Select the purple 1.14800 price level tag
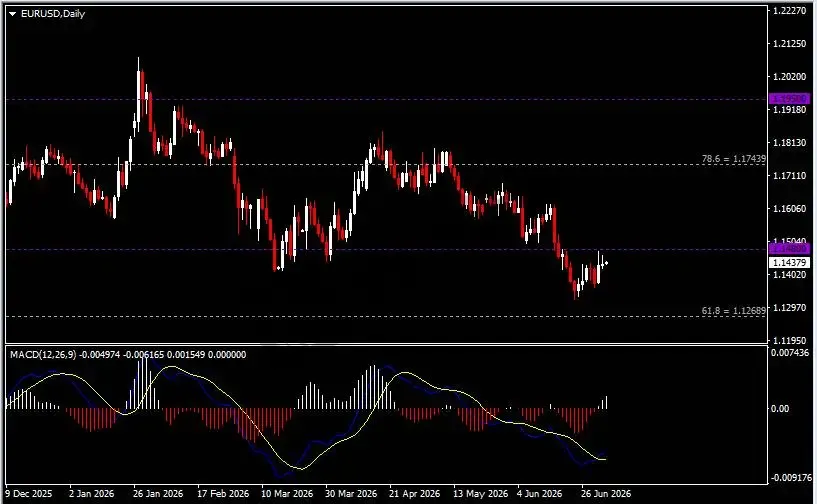The width and height of the screenshot is (817, 504). point(789,249)
